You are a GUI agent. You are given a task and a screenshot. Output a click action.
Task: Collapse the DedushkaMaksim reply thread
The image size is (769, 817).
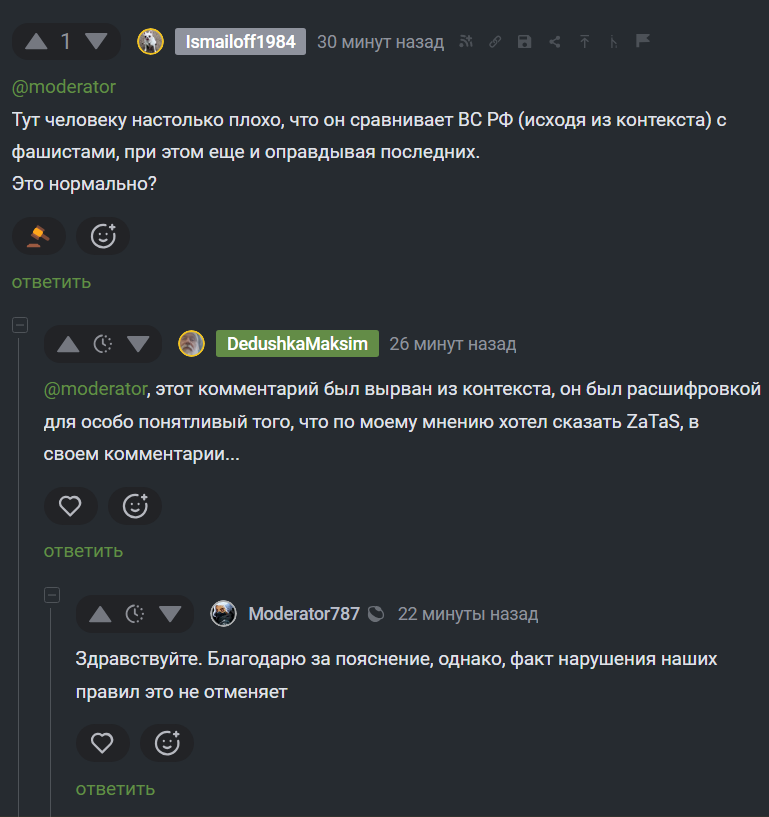pos(20,325)
